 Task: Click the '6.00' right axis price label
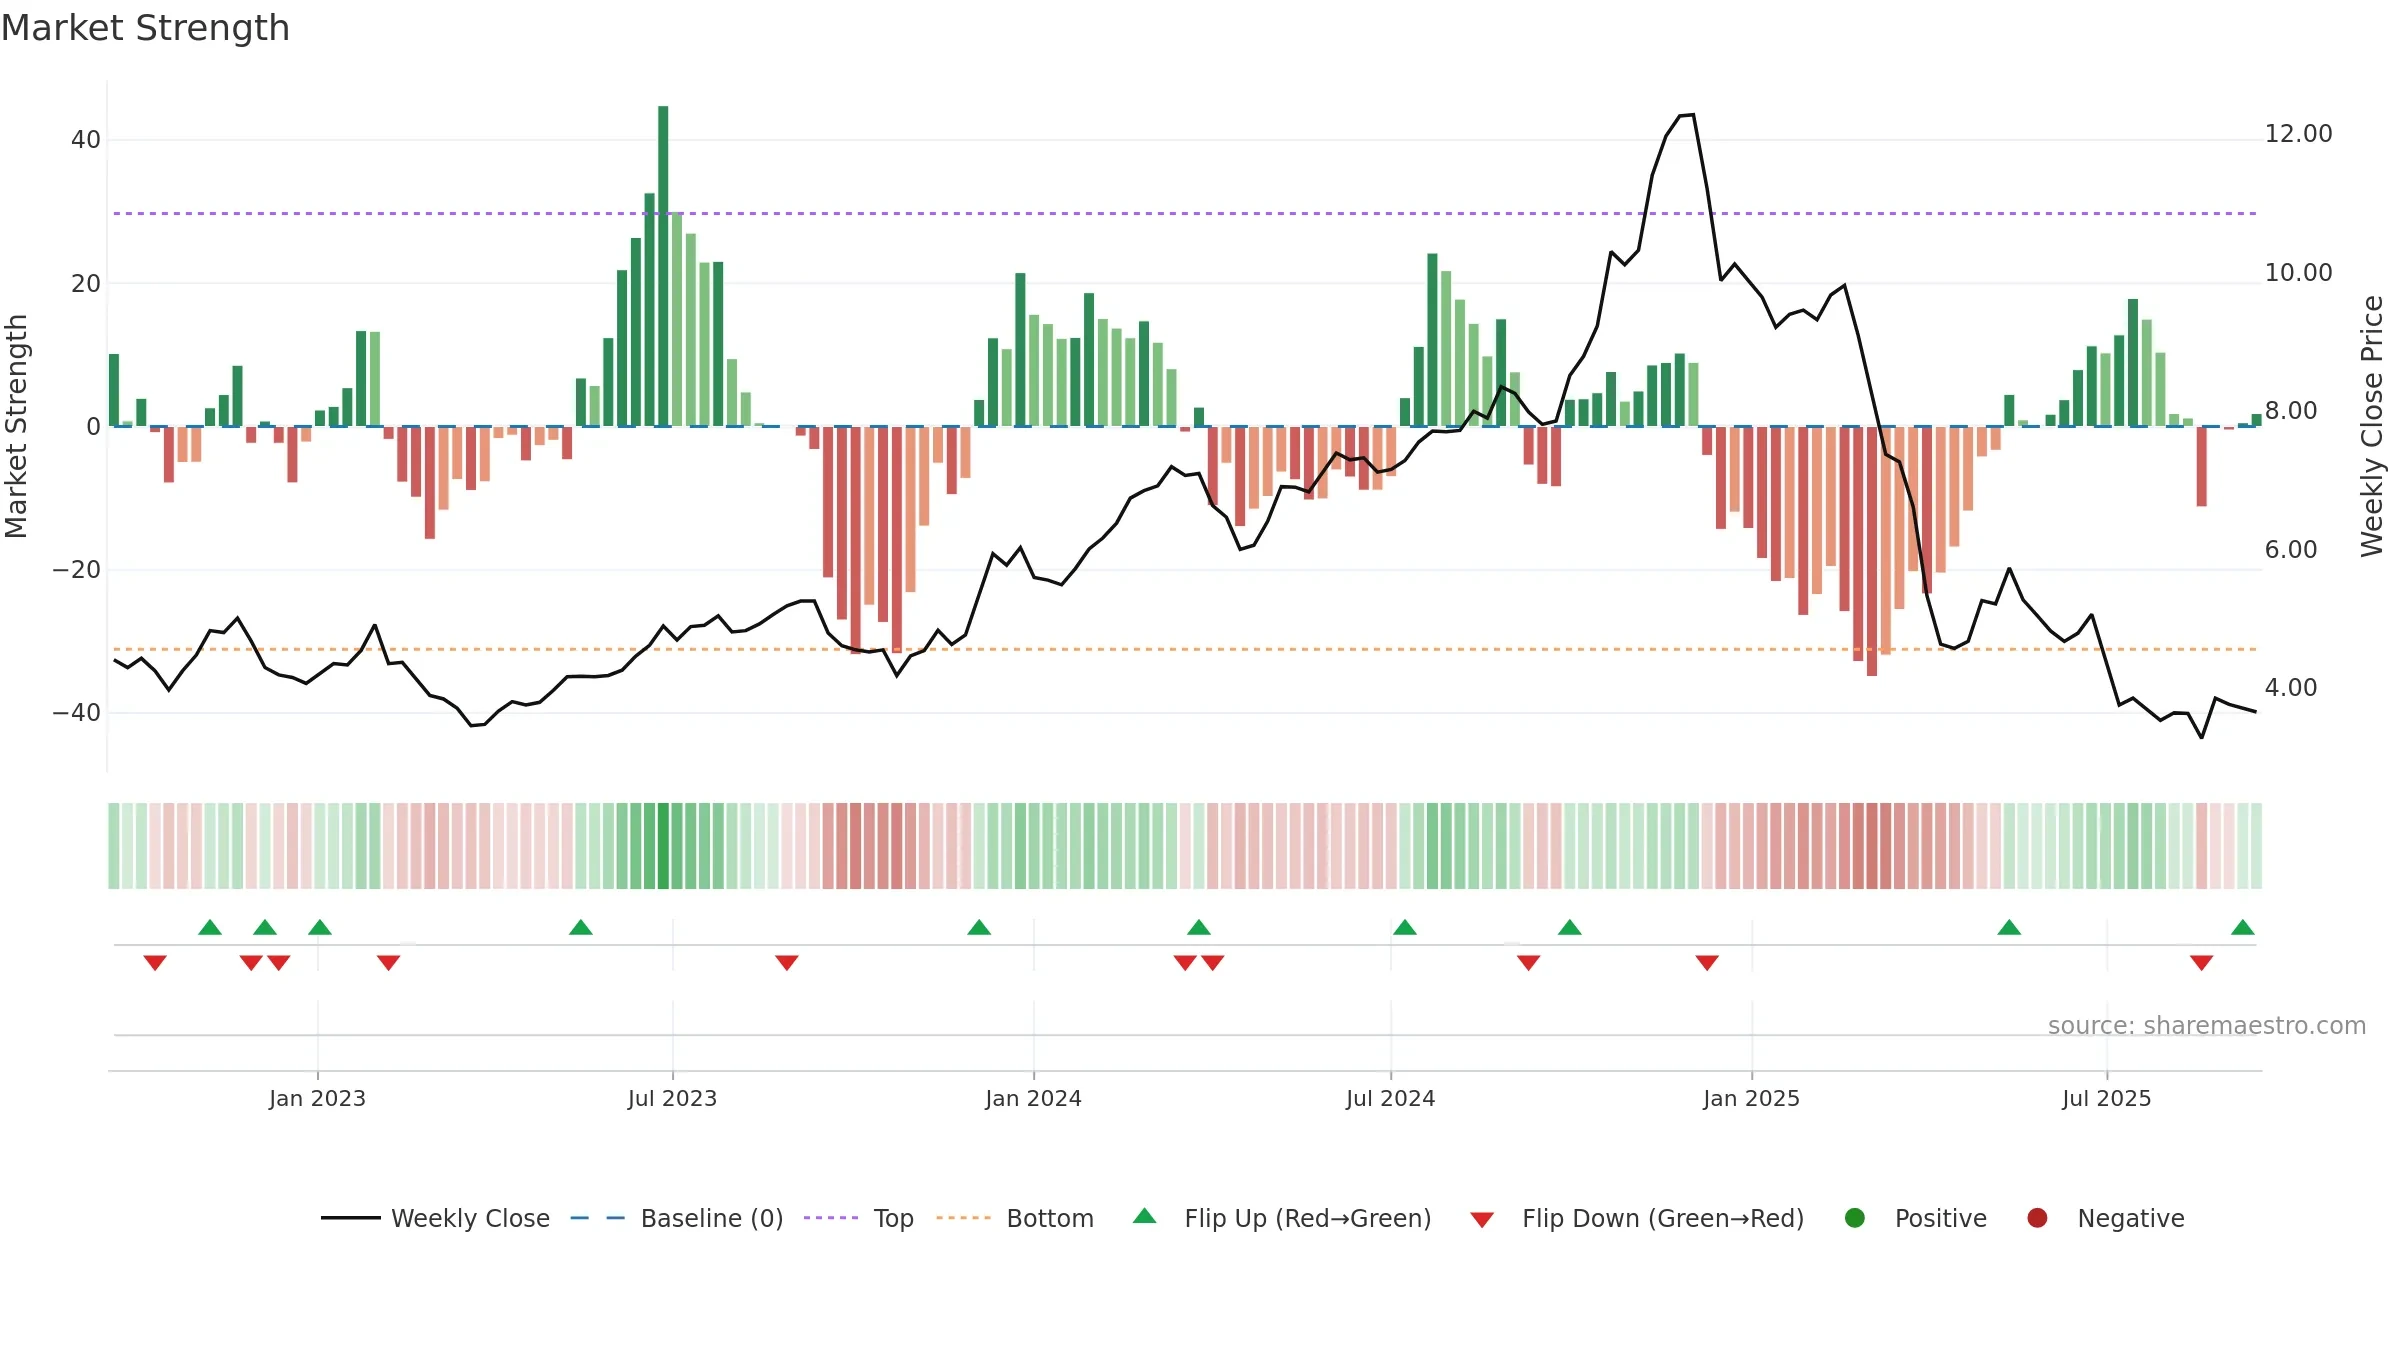click(2291, 549)
